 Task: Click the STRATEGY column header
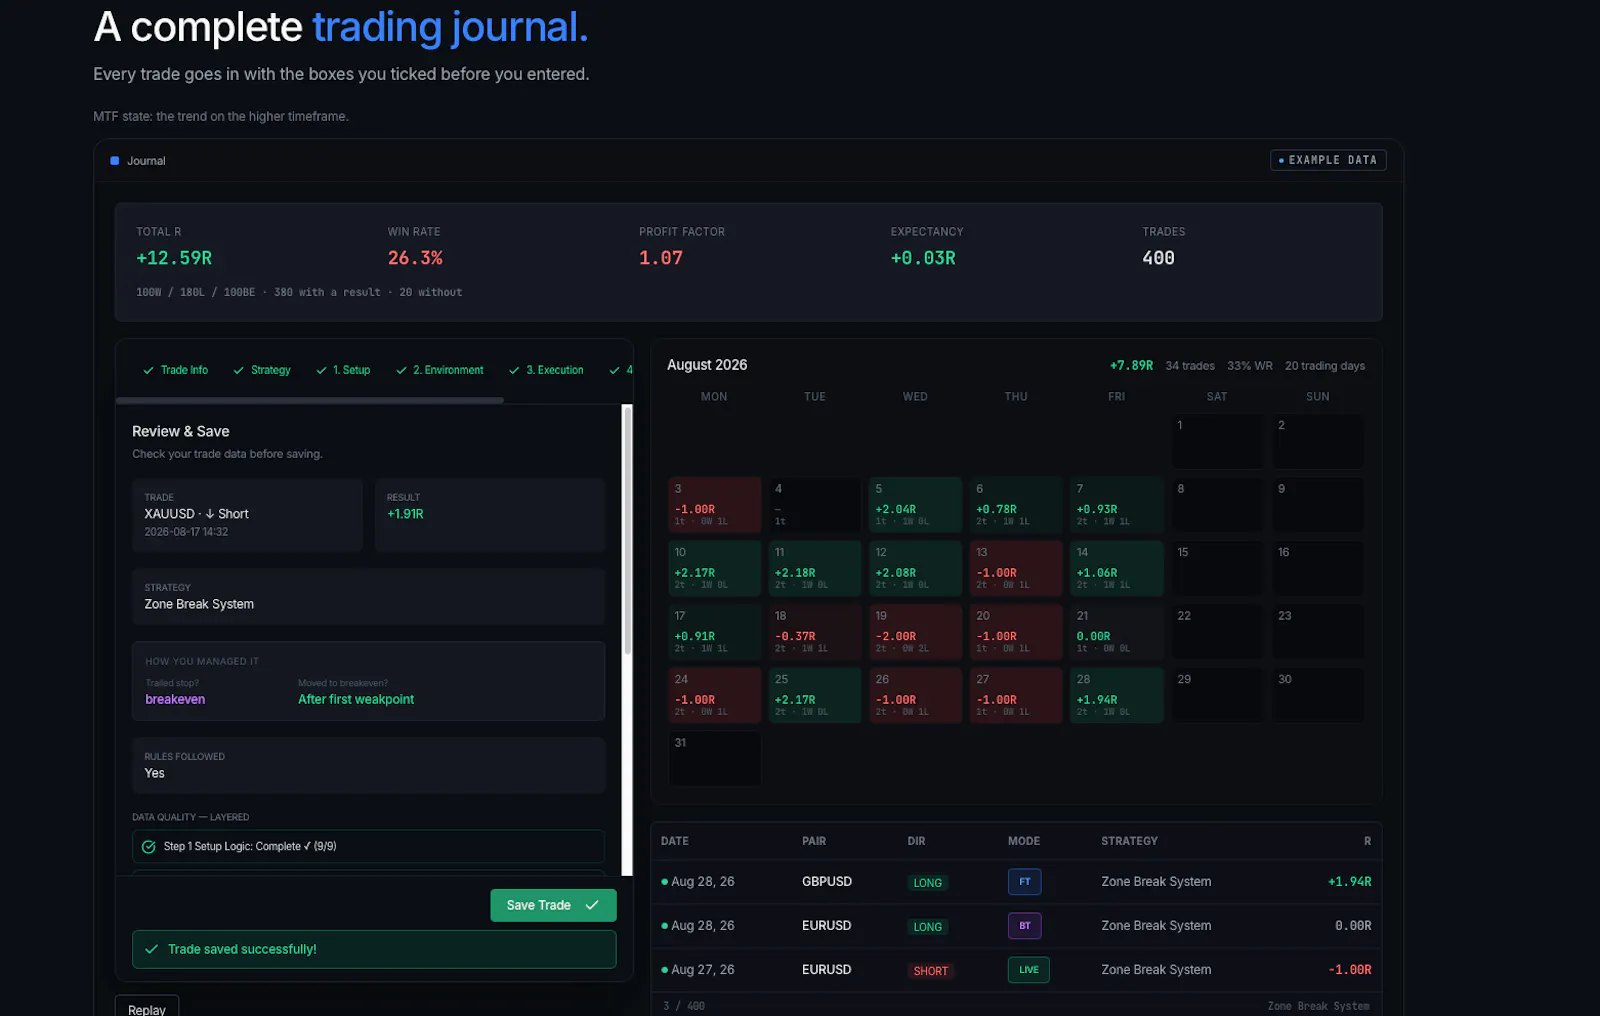point(1130,841)
